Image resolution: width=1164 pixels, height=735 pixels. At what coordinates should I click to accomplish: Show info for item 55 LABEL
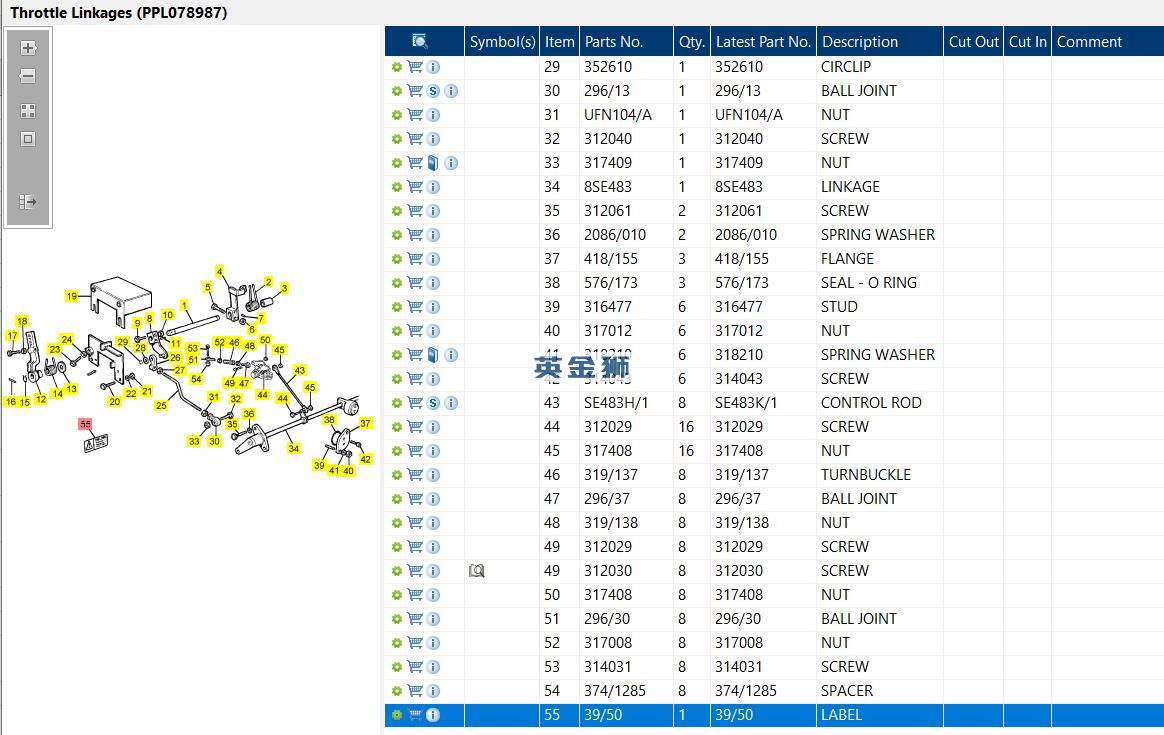coord(434,715)
